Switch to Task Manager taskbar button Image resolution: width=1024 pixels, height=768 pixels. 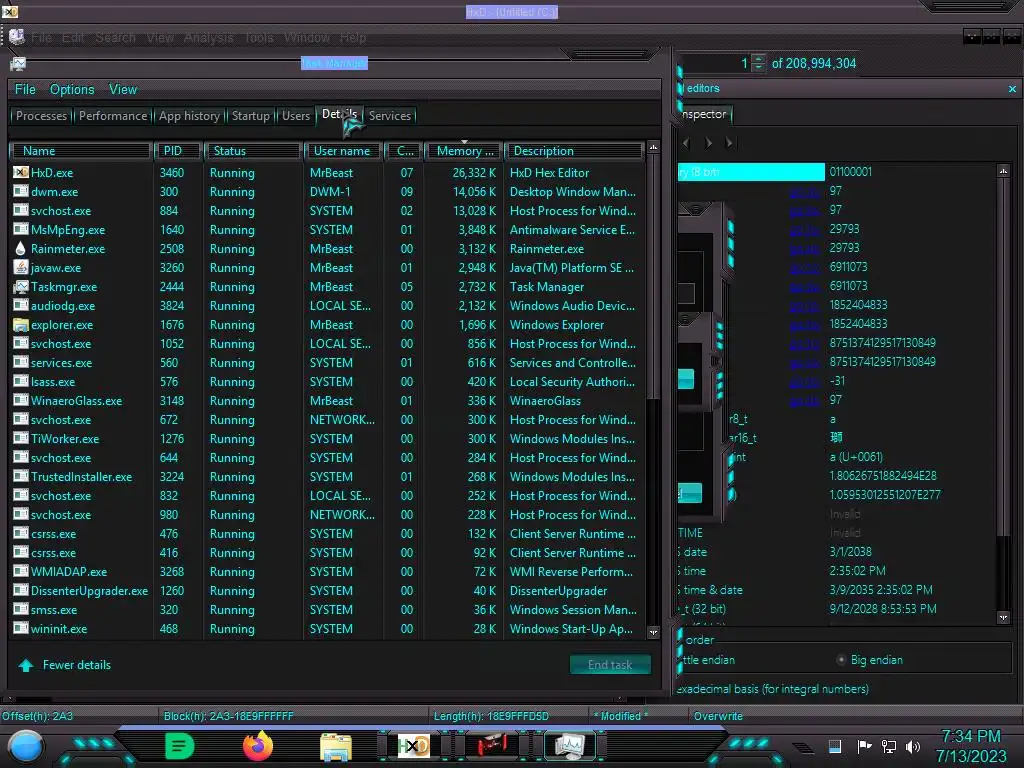click(569, 746)
